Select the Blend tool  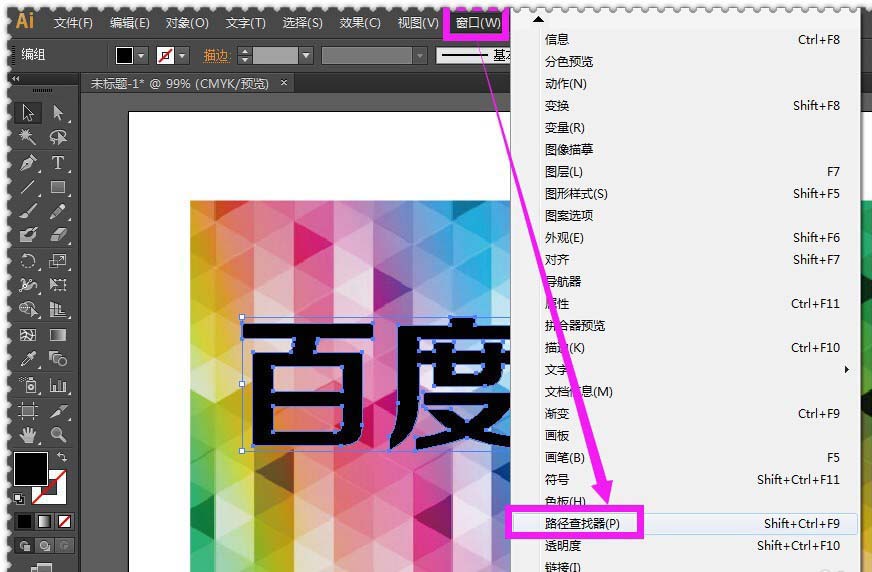(x=58, y=359)
